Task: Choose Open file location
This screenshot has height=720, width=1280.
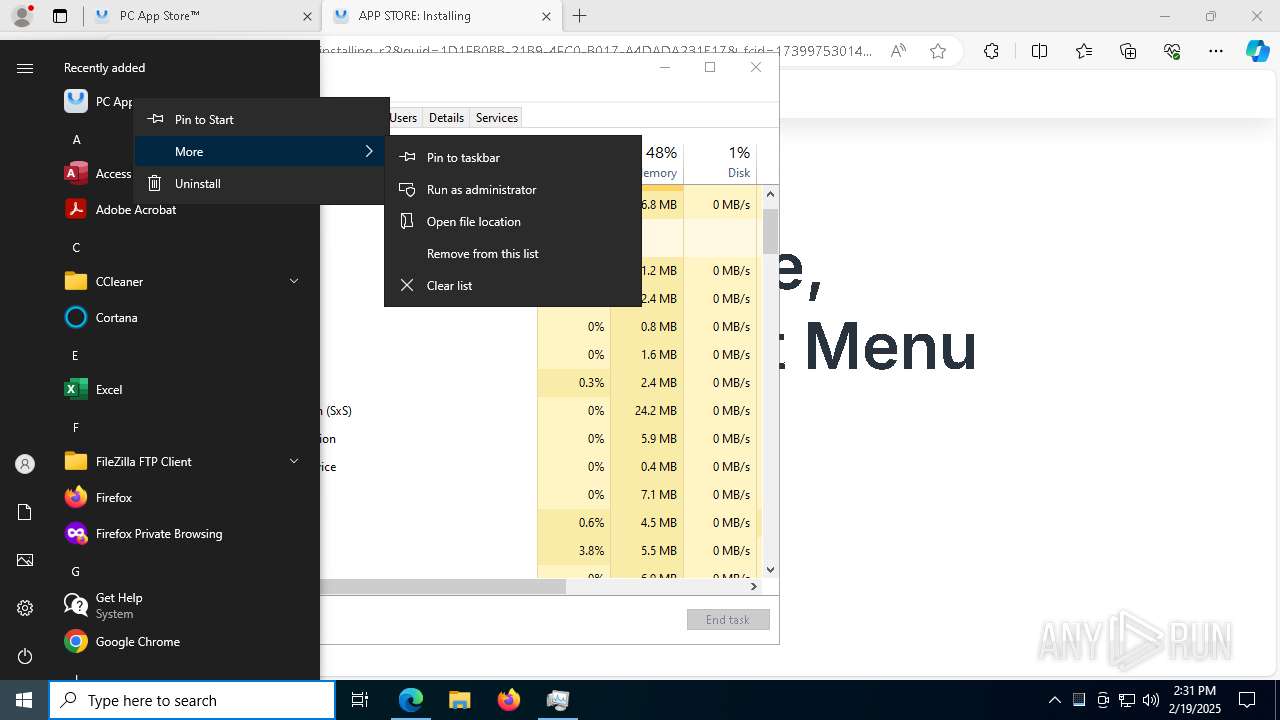Action: tap(513, 221)
